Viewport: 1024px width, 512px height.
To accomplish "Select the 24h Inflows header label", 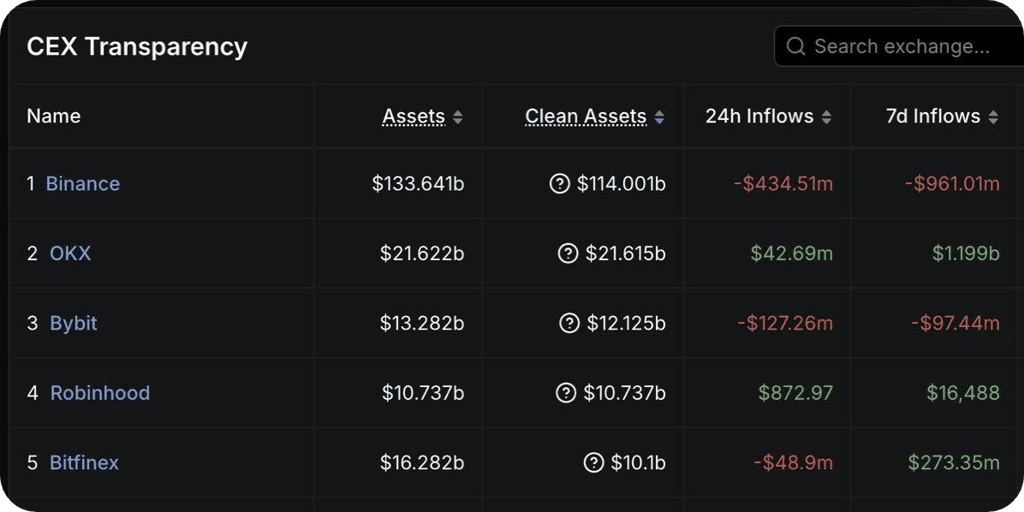I will pos(760,116).
